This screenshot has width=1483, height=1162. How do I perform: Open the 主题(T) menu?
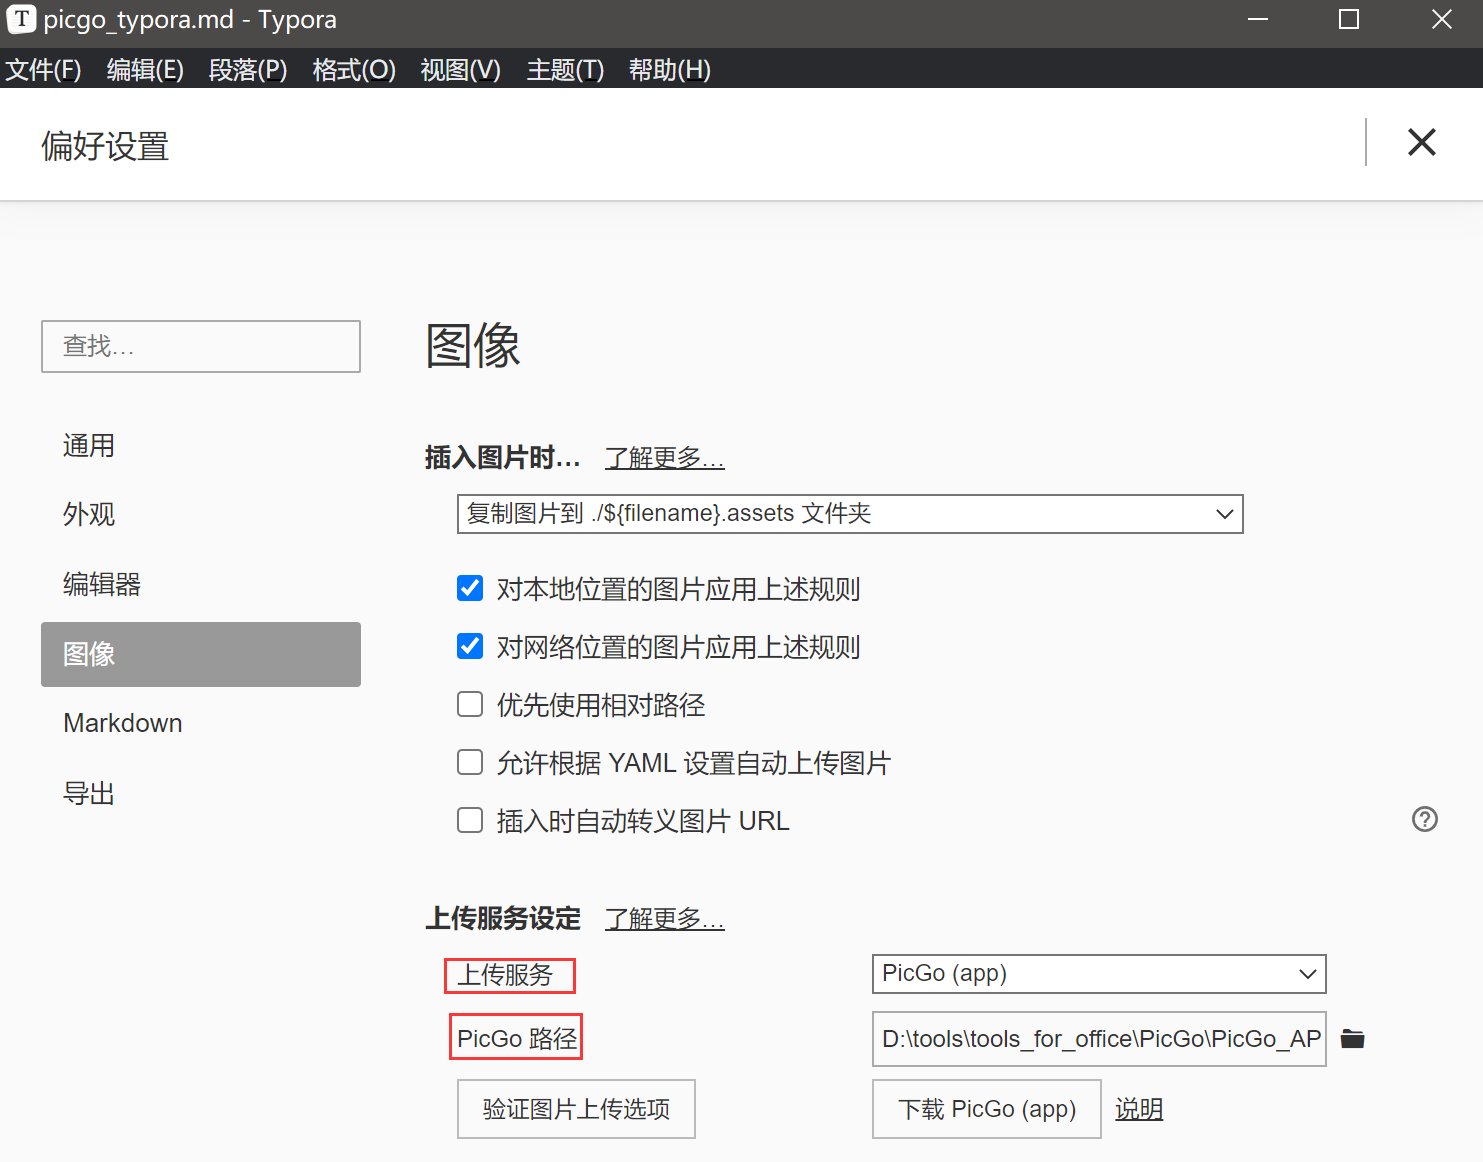click(565, 70)
